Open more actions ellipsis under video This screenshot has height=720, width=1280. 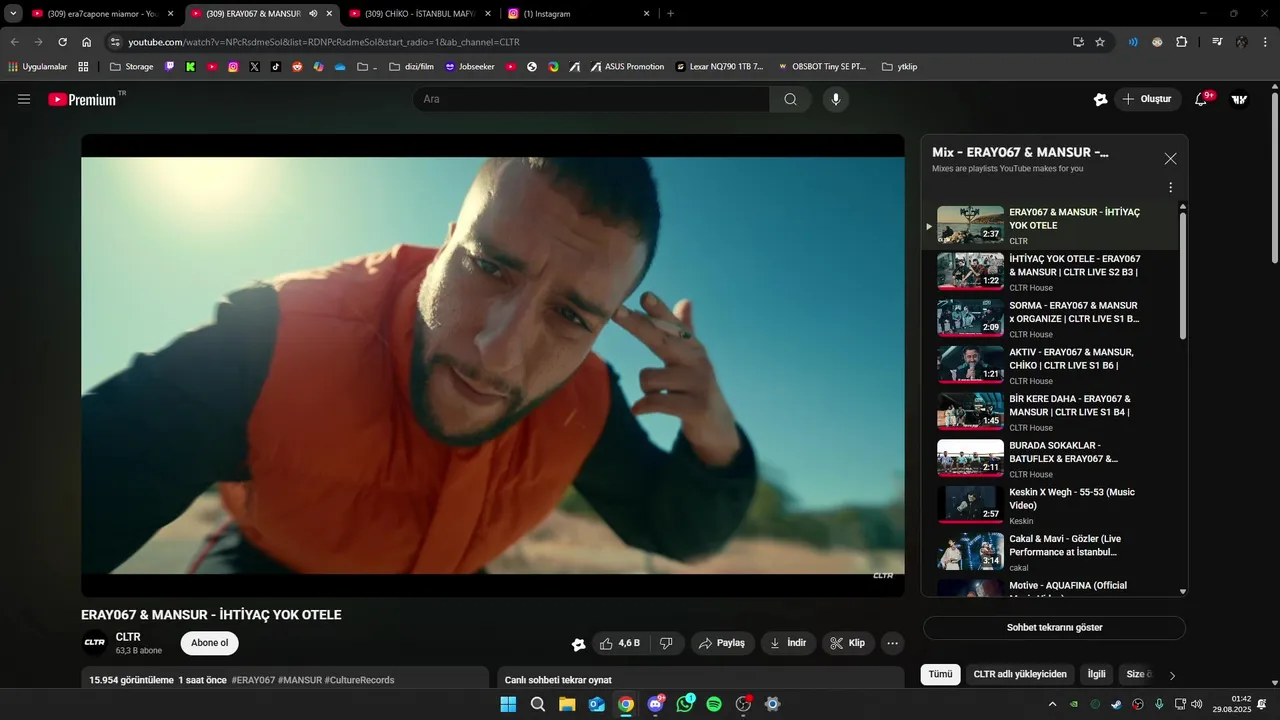893,643
